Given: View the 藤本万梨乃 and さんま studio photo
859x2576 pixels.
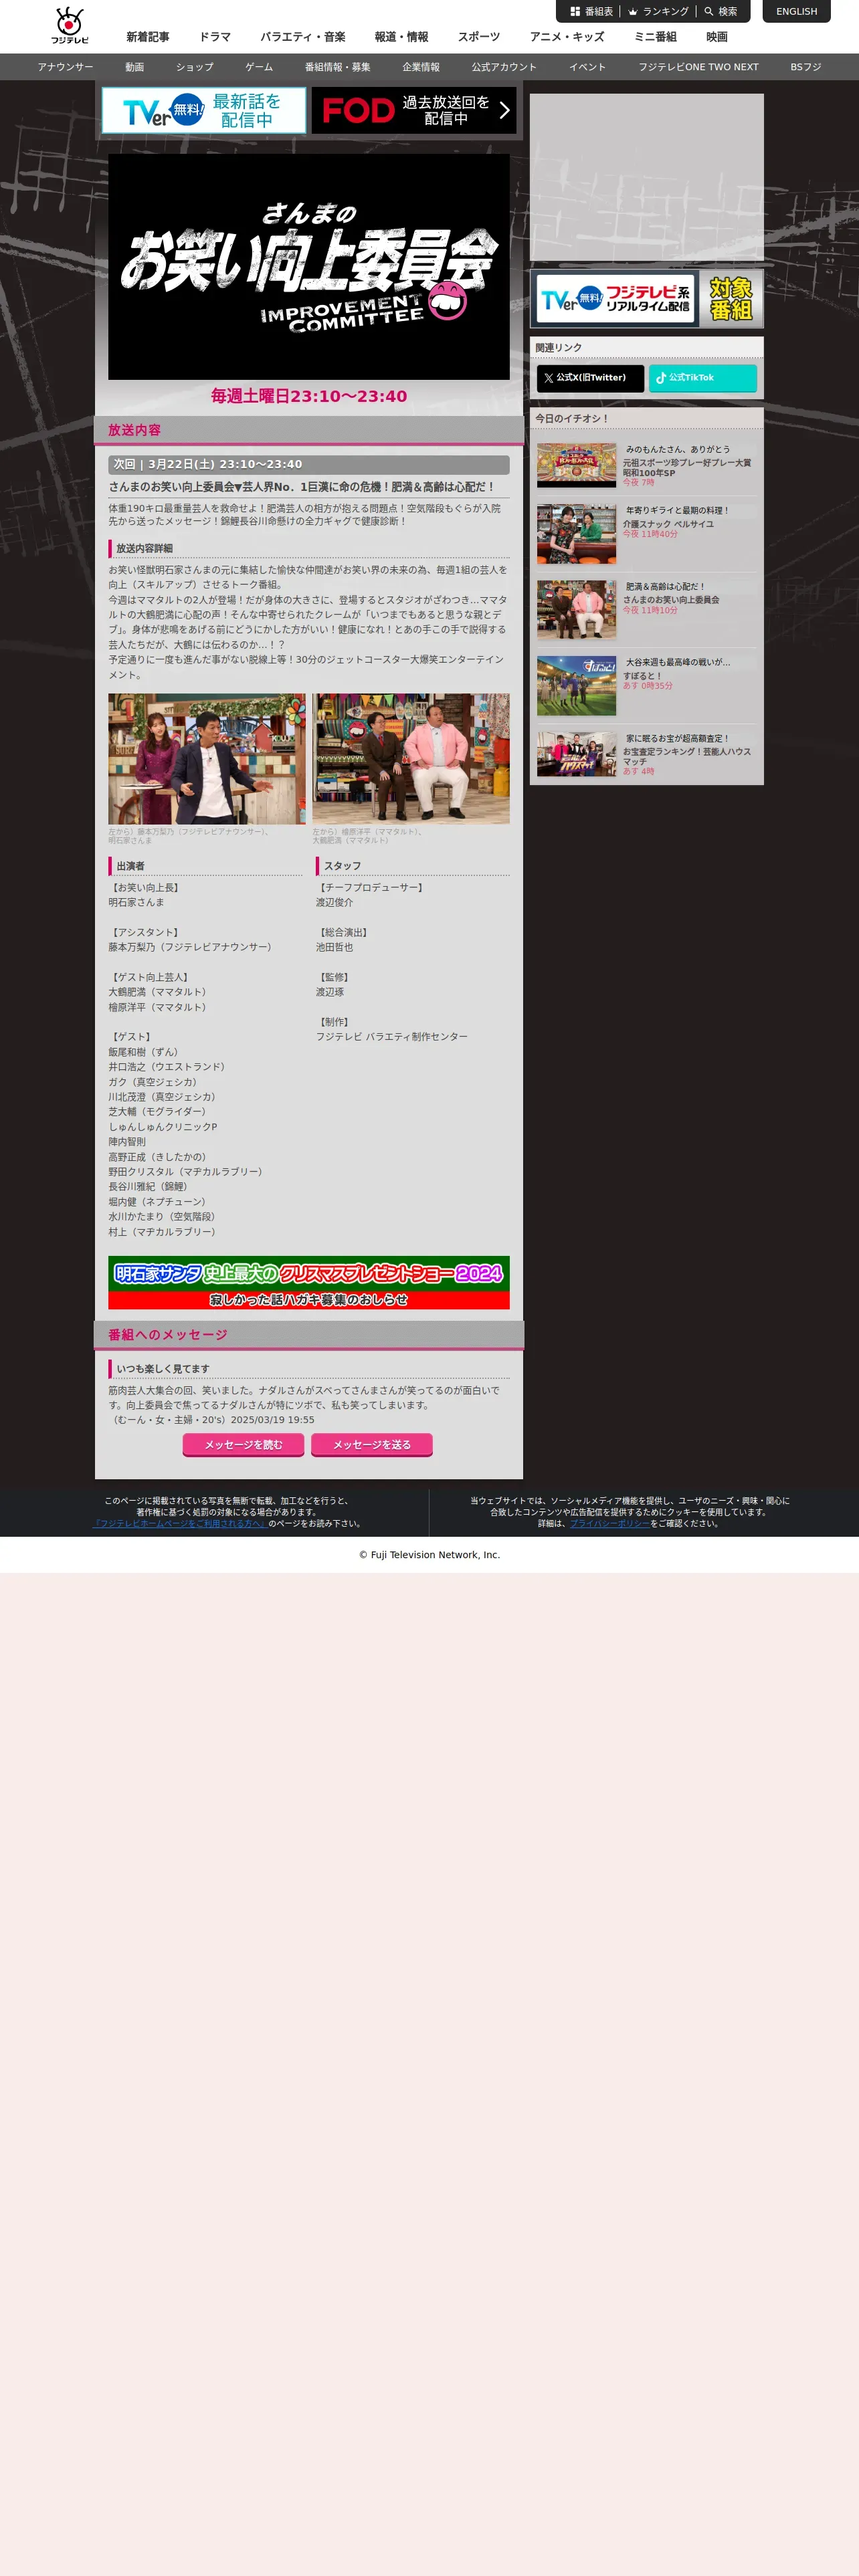Looking at the screenshot, I should click(x=207, y=759).
